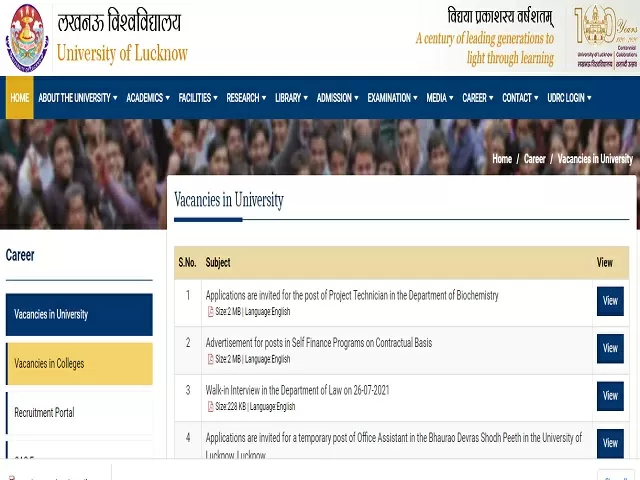View the Walk-in Interview Law notice
This screenshot has width=640, height=480.
pyautogui.click(x=610, y=396)
